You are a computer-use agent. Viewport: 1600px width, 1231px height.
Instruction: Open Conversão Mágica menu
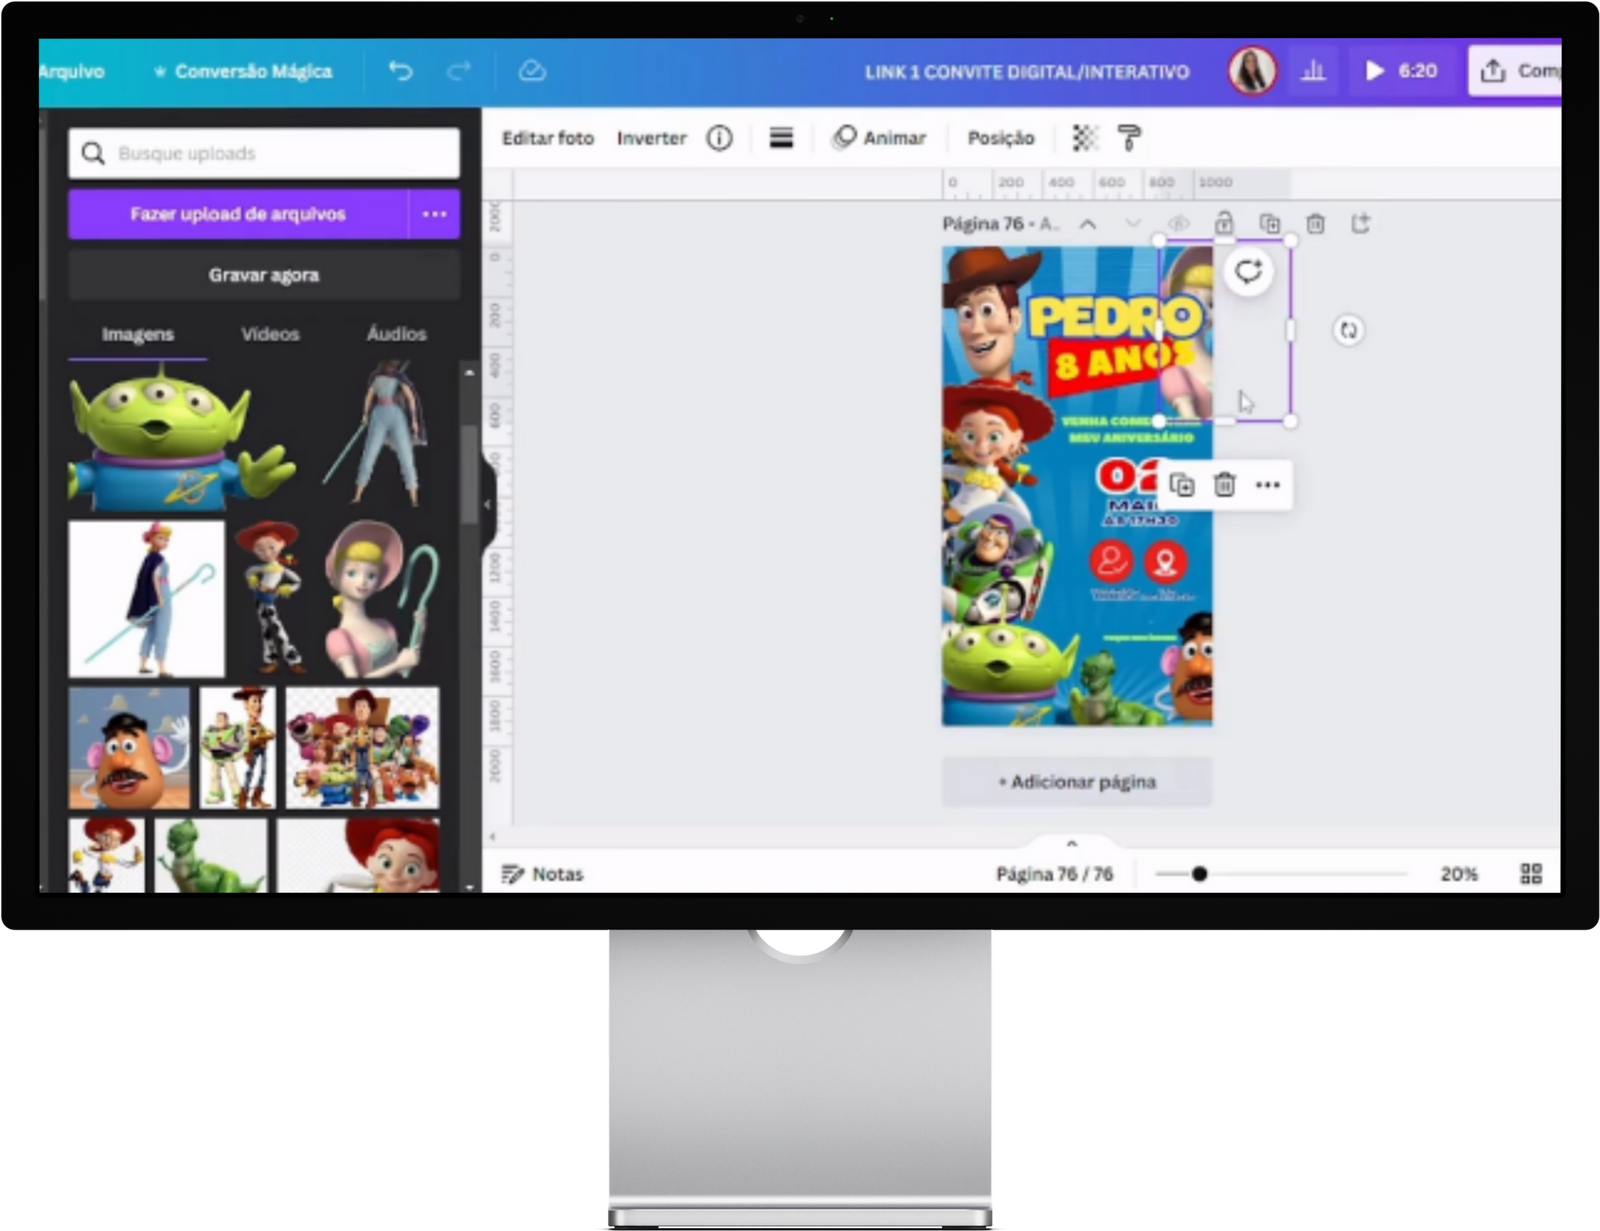pyautogui.click(x=243, y=71)
